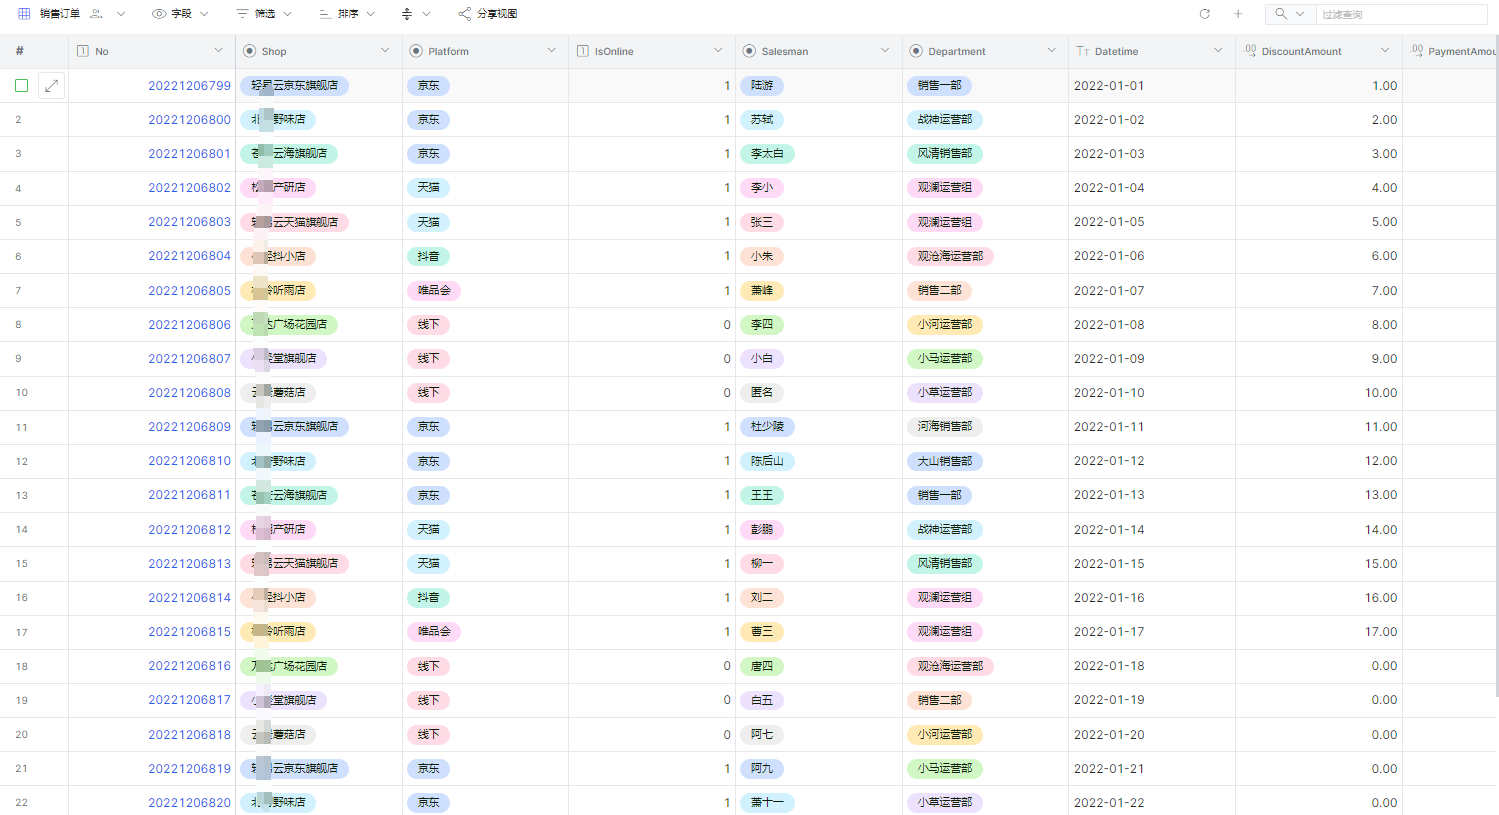Click the 天猫 platform tag in row 4

(429, 188)
